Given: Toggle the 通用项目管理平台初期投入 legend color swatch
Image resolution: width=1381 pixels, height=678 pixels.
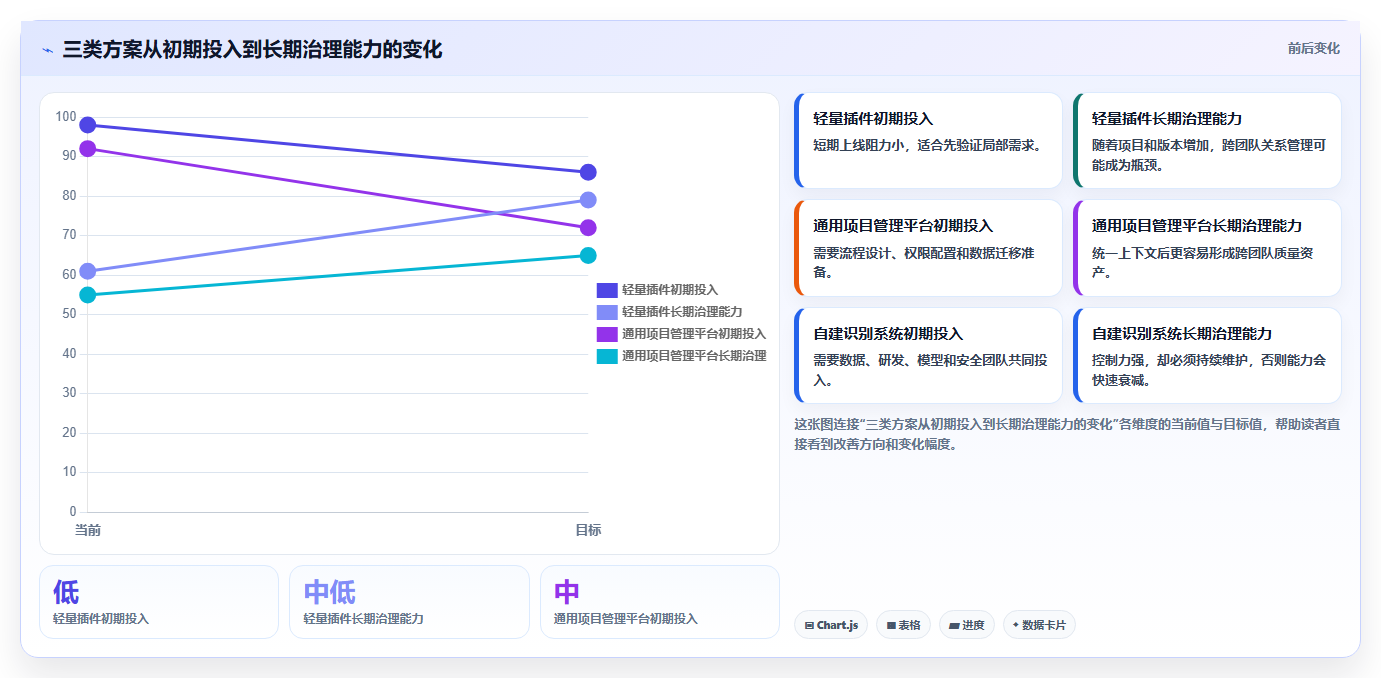Looking at the screenshot, I should pyautogui.click(x=607, y=334).
